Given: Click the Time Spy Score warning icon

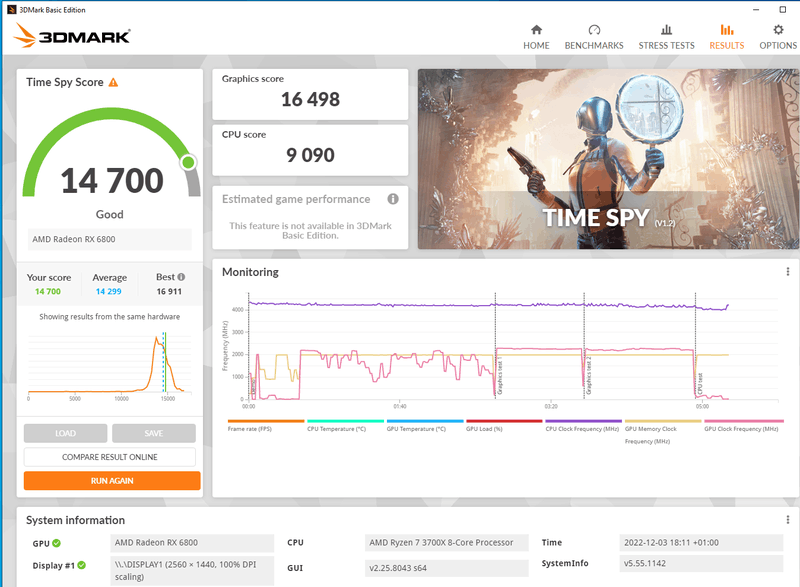Looking at the screenshot, I should pyautogui.click(x=113, y=82).
